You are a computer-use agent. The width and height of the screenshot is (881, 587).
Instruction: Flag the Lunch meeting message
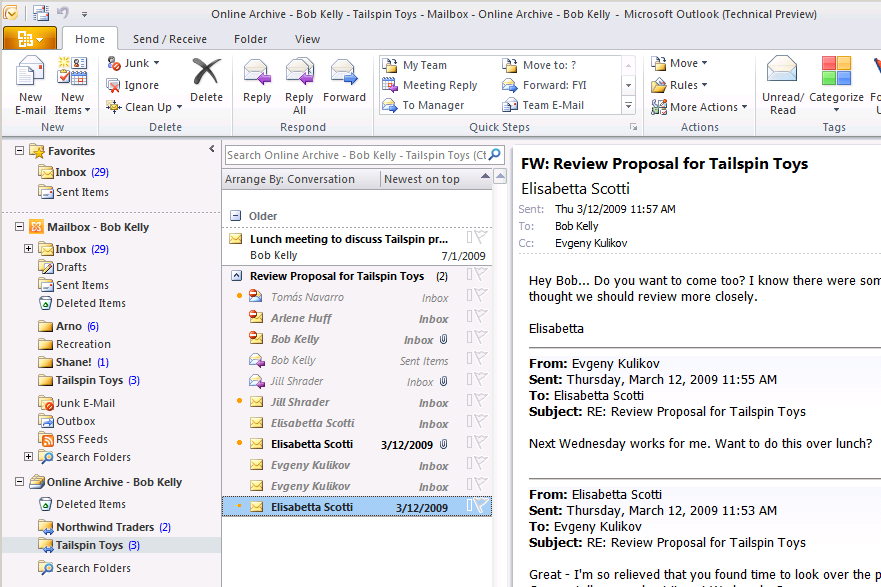[x=481, y=236]
